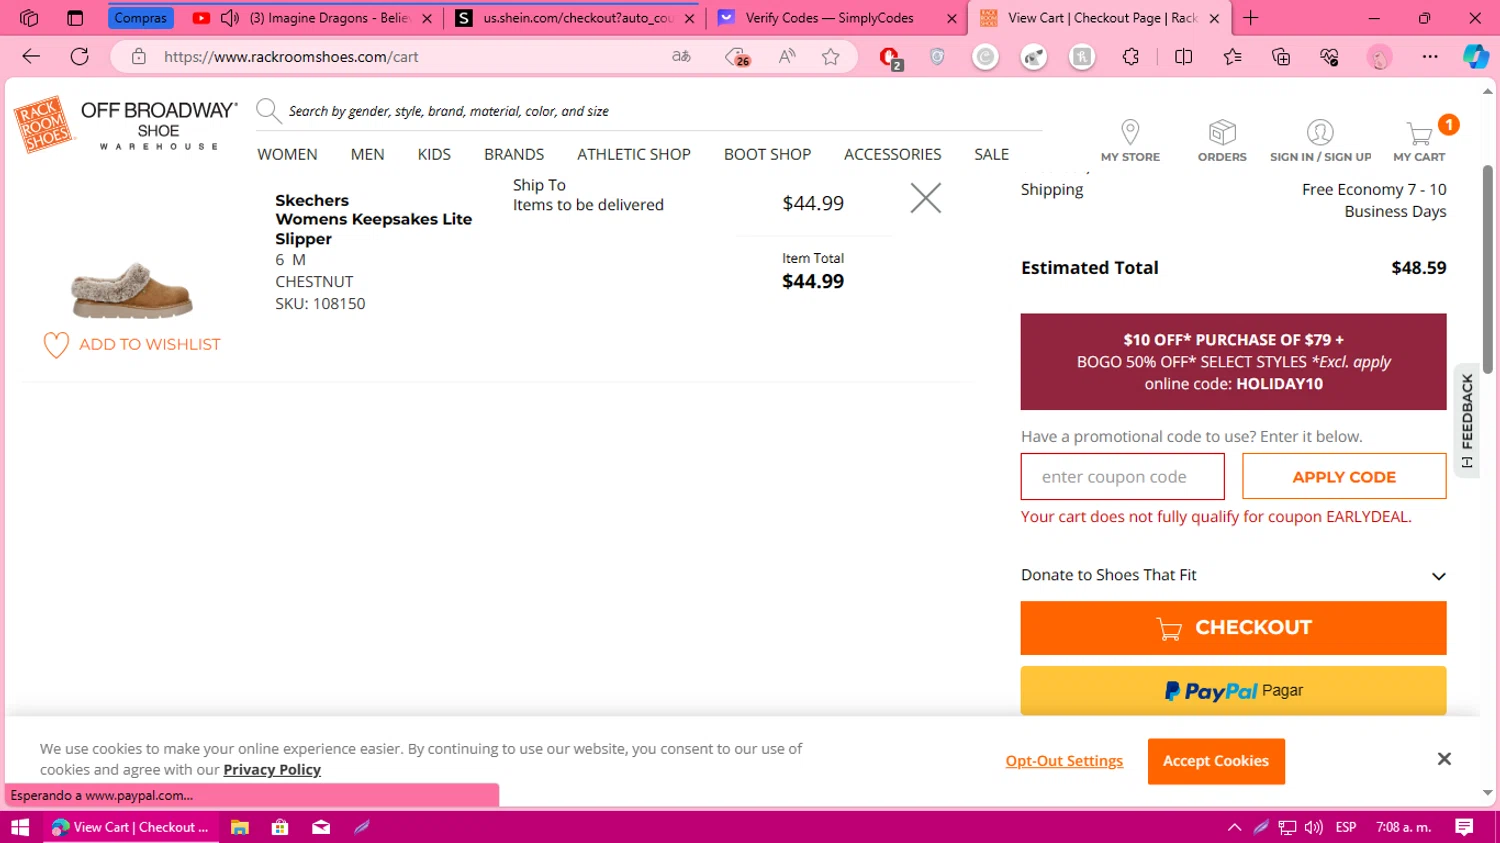Open browser essentials heart icon
Image resolution: width=1500 pixels, height=843 pixels.
(x=1329, y=57)
